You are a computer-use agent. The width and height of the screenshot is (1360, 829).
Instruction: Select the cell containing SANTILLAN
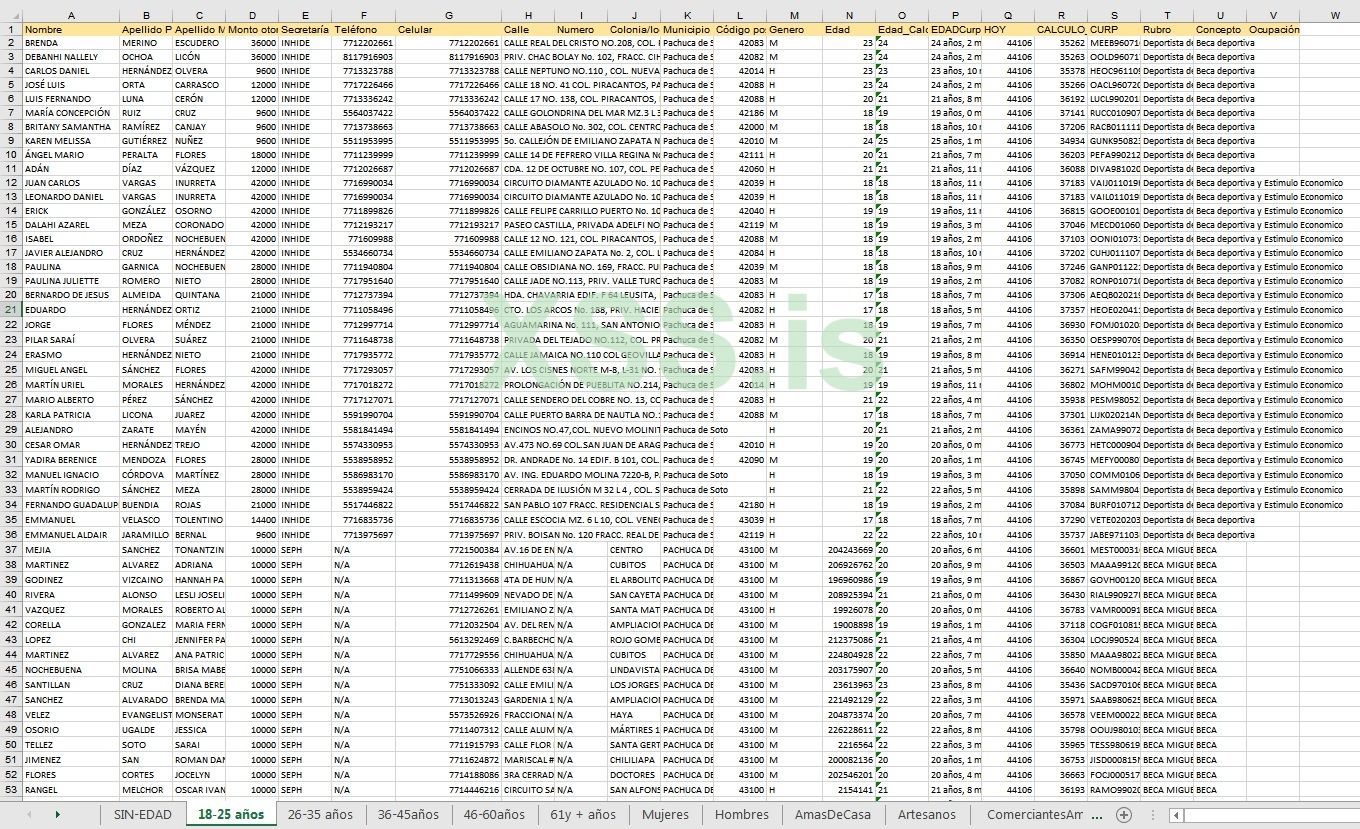tap(71, 685)
